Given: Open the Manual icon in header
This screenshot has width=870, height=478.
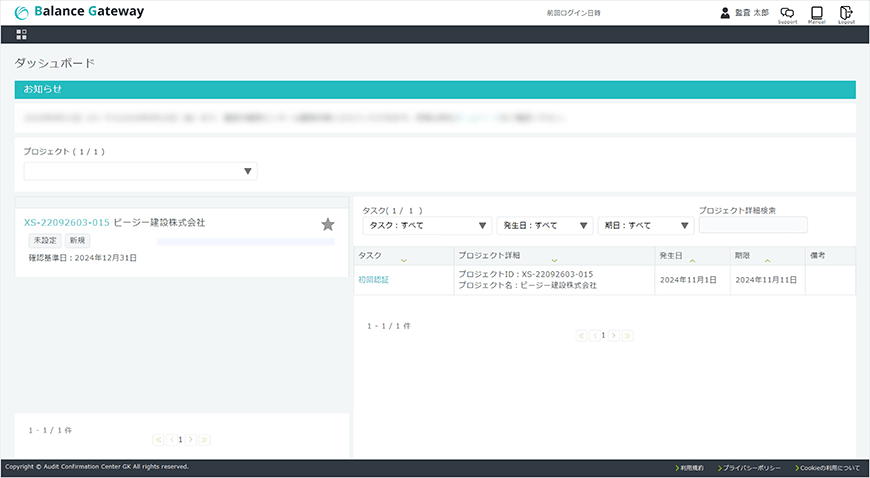Looking at the screenshot, I should click(817, 13).
